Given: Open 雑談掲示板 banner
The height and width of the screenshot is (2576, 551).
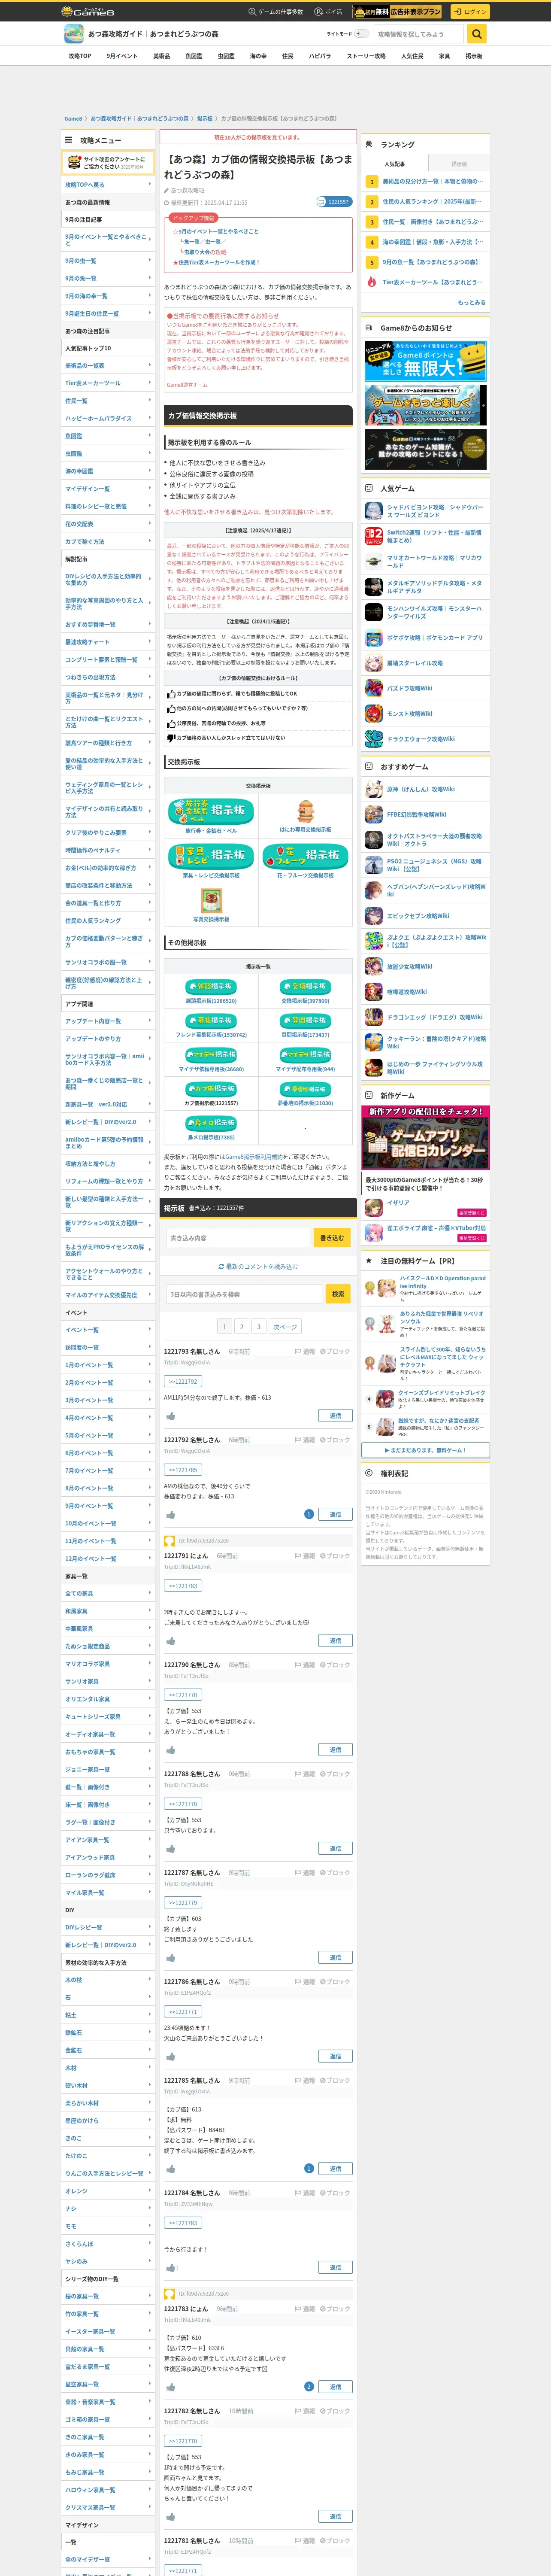Looking at the screenshot, I should 211,986.
